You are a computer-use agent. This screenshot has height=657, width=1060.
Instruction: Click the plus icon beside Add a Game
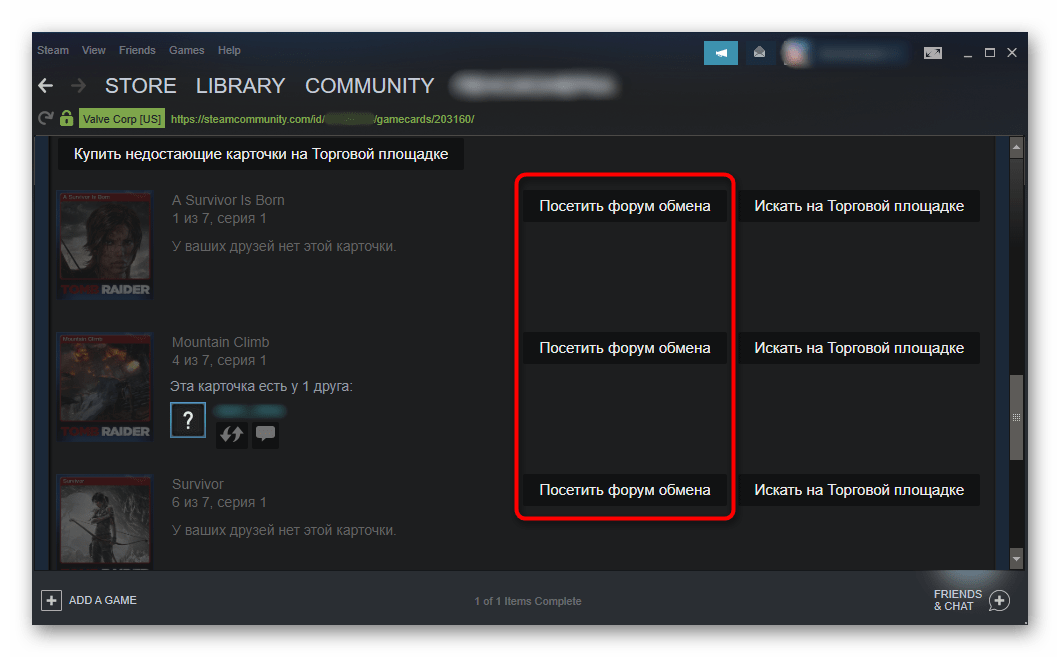click(51, 600)
